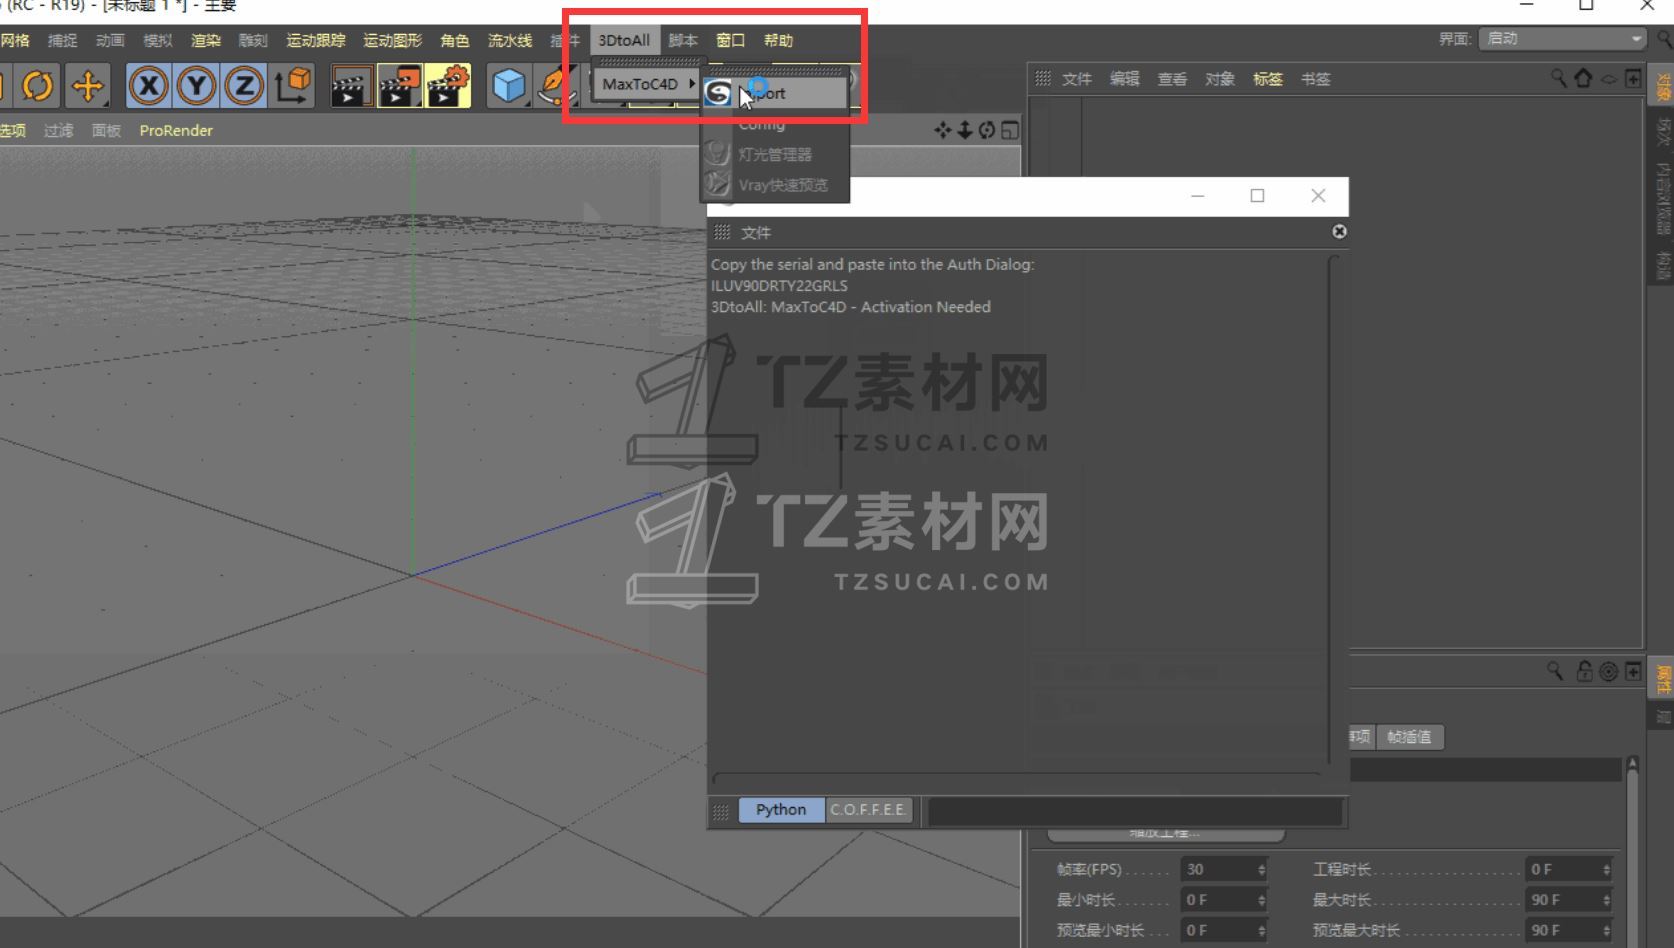Click the viewport pan arrows icon
The height and width of the screenshot is (948, 1674).
942,130
